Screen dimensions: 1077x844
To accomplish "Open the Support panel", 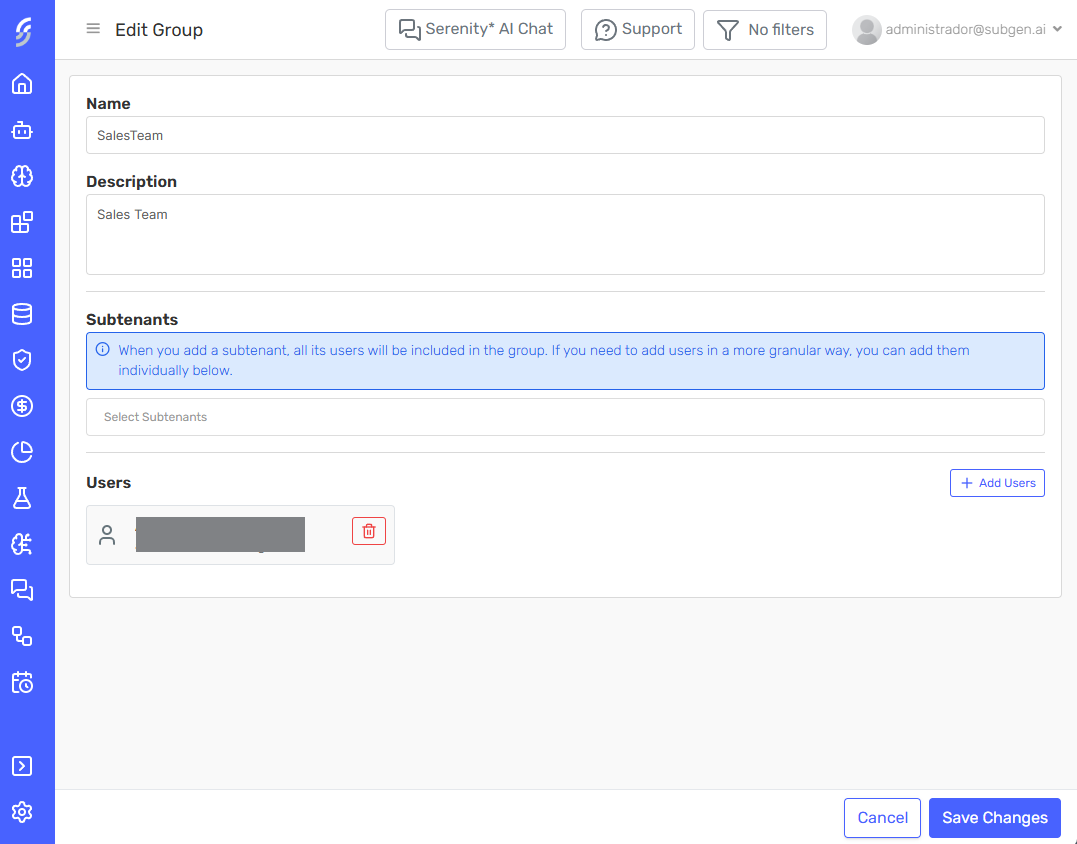I will pos(637,29).
